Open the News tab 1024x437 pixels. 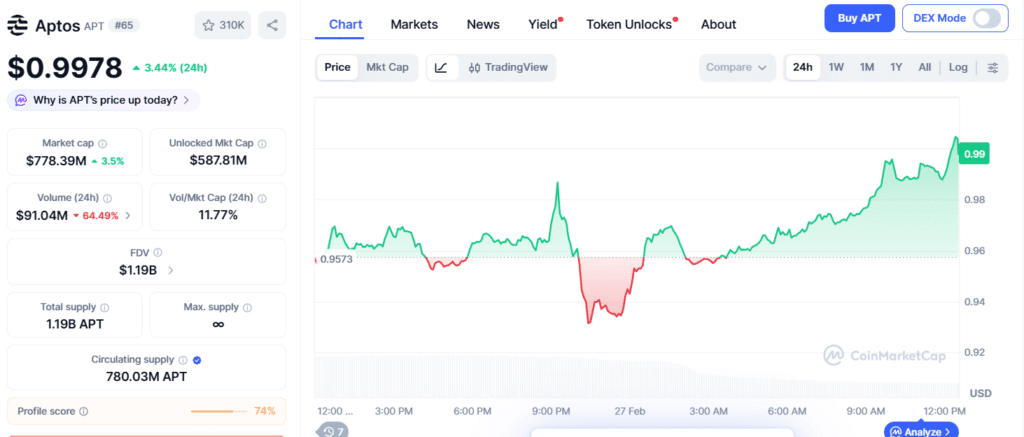[x=483, y=24]
